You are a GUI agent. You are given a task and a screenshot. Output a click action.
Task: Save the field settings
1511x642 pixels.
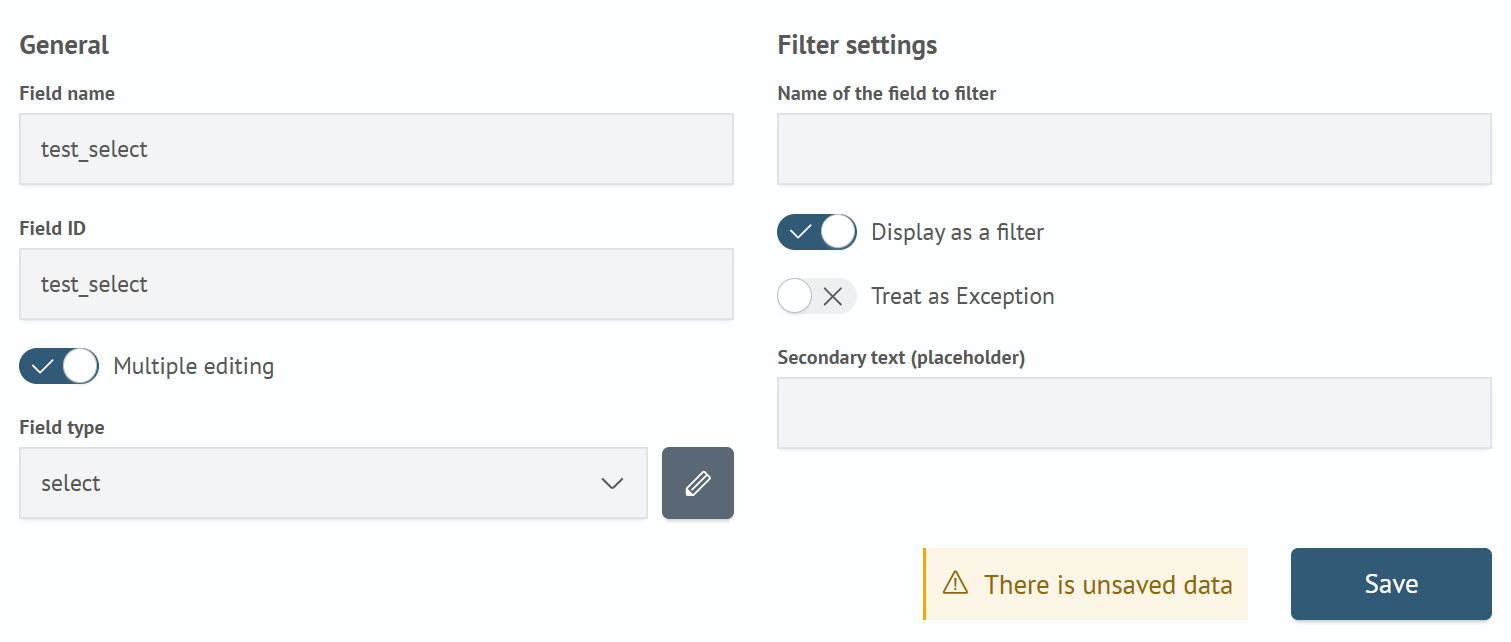pos(1391,584)
